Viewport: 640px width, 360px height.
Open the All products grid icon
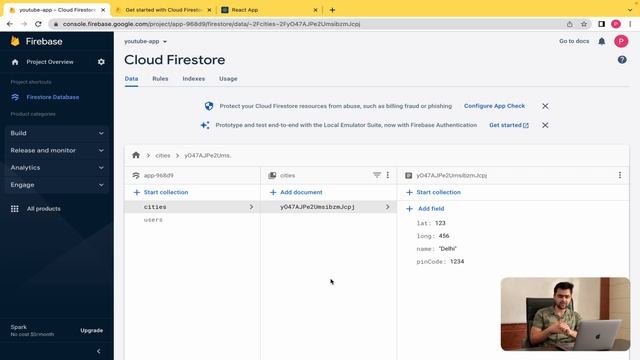(x=15, y=209)
